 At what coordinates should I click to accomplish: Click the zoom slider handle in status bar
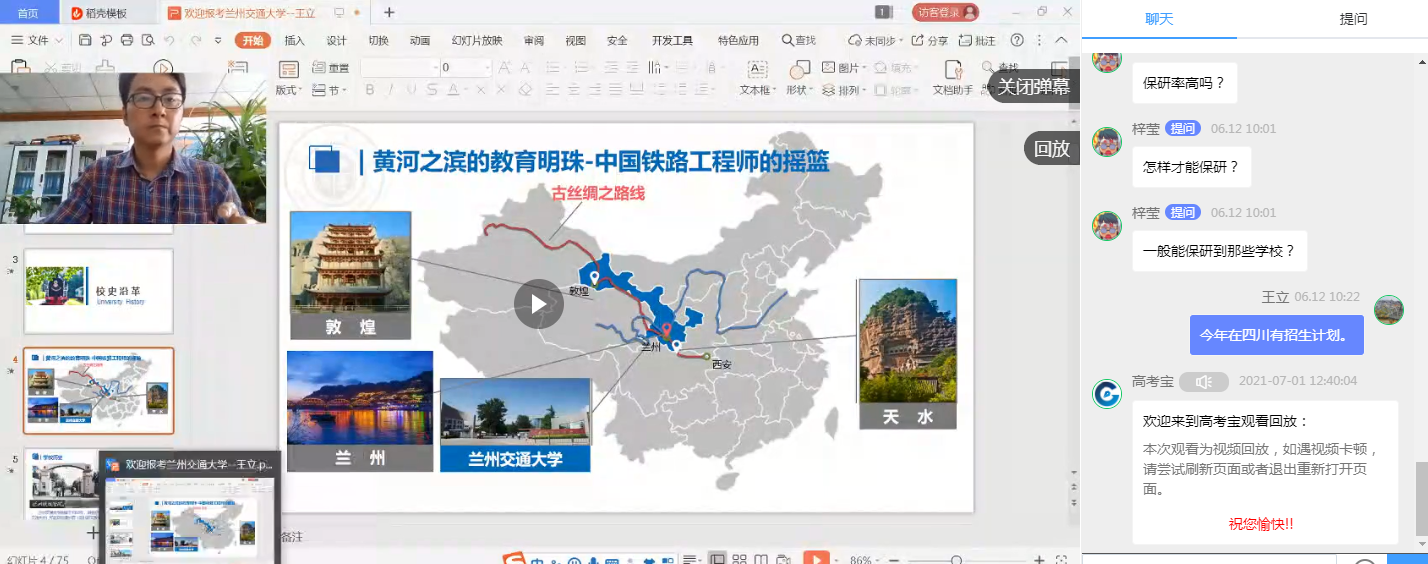pyautogui.click(x=957, y=560)
